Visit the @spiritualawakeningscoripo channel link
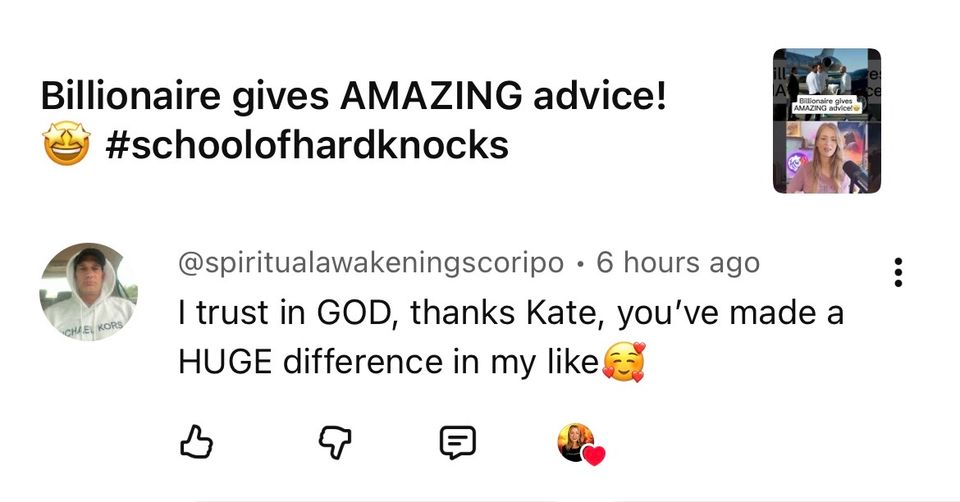Viewport: 960px width, 502px height. [x=370, y=264]
